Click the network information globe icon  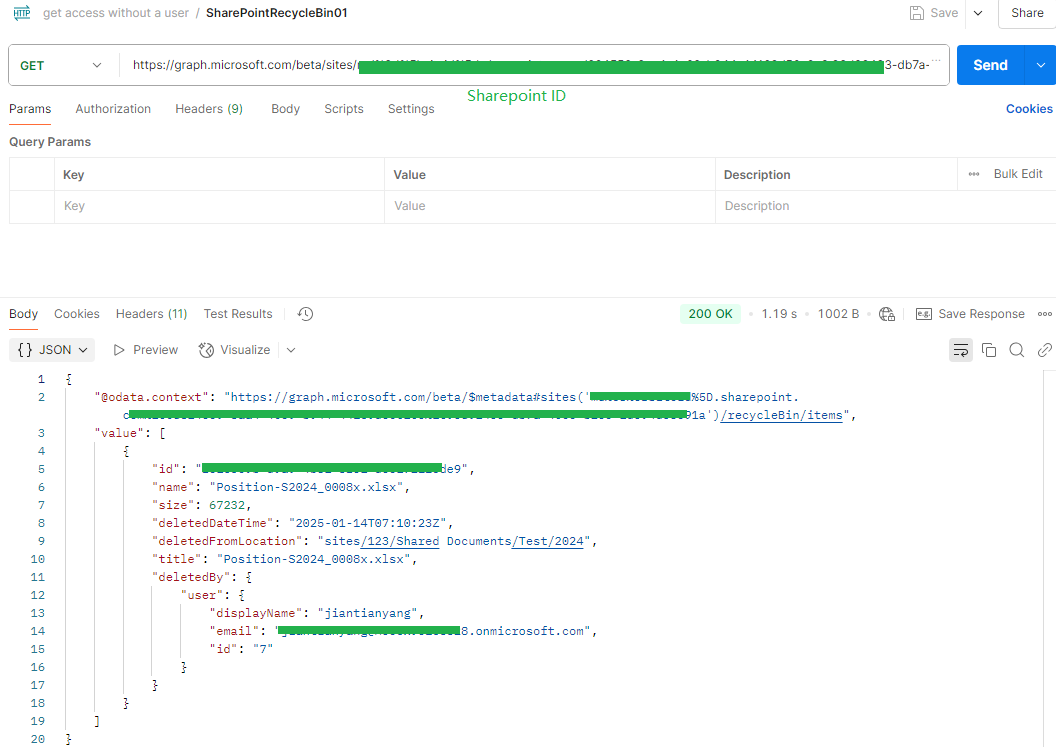tap(886, 313)
